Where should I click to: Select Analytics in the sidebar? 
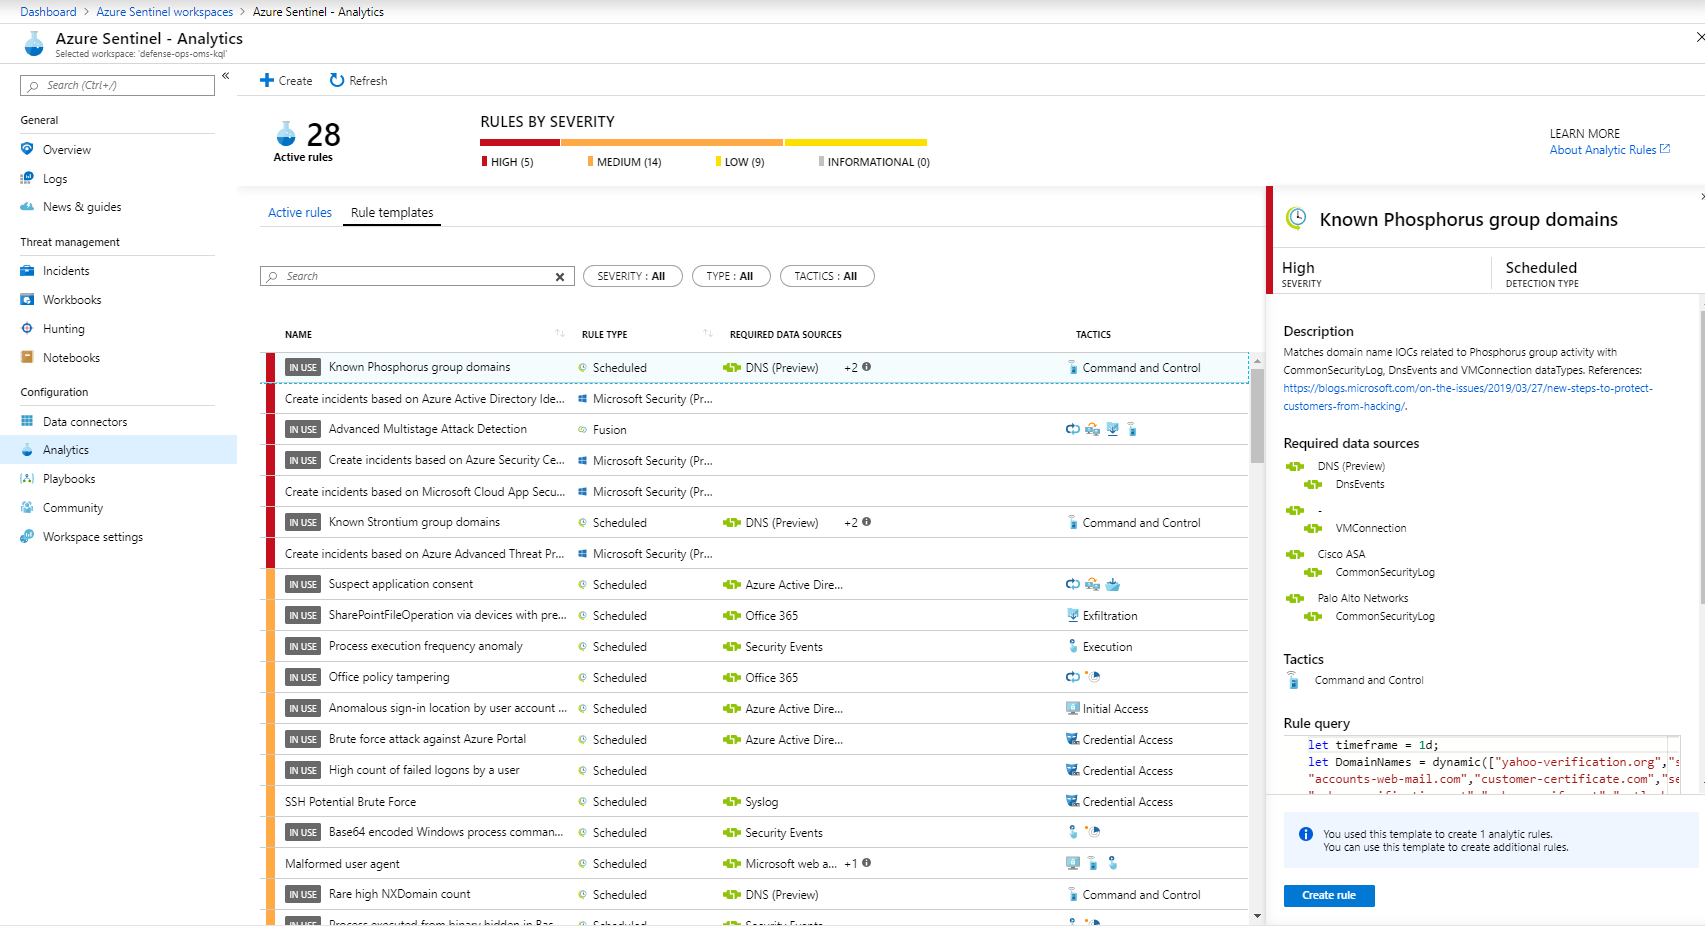click(x=118, y=450)
